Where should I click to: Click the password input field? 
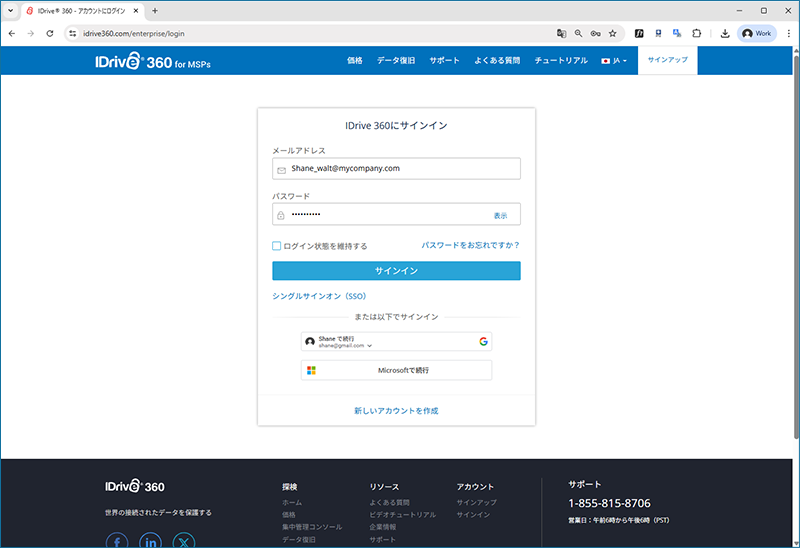point(396,214)
